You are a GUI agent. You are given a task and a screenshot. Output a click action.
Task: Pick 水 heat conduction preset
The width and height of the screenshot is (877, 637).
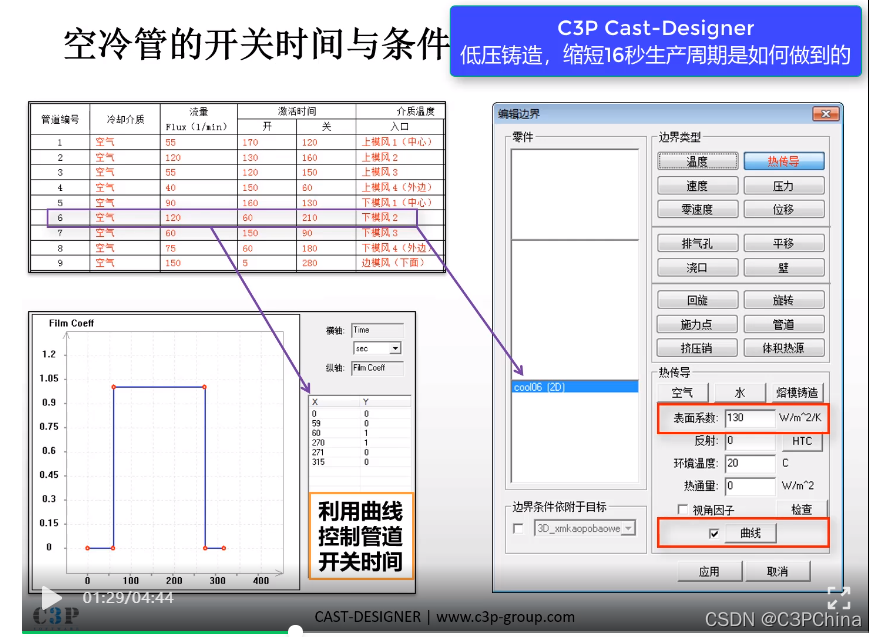click(739, 393)
